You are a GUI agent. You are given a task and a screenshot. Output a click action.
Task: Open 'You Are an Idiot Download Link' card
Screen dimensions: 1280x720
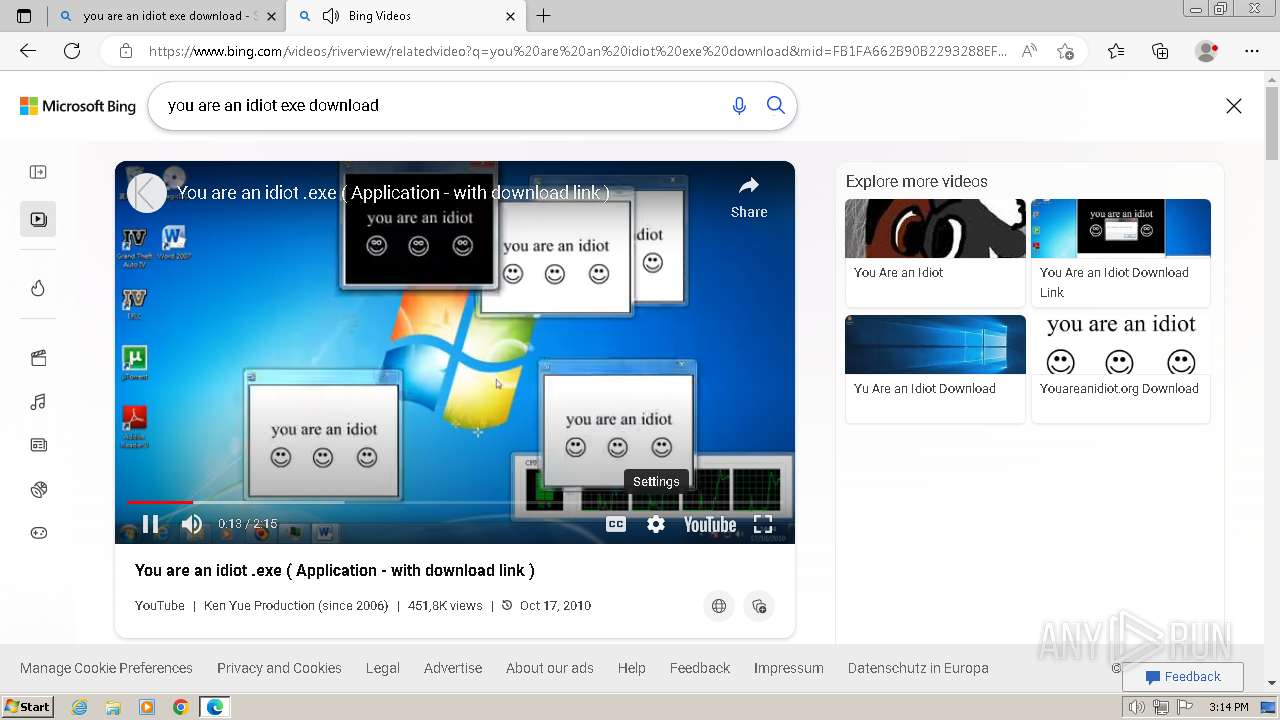coord(1121,252)
